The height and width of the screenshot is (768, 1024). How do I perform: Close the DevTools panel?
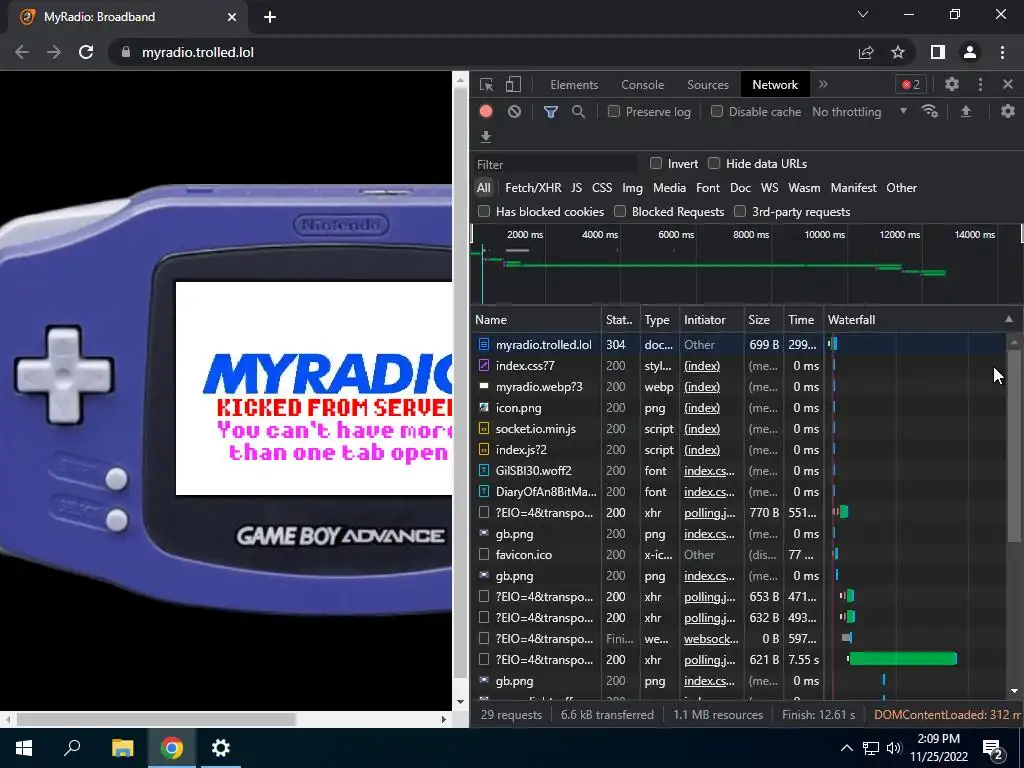[1008, 84]
